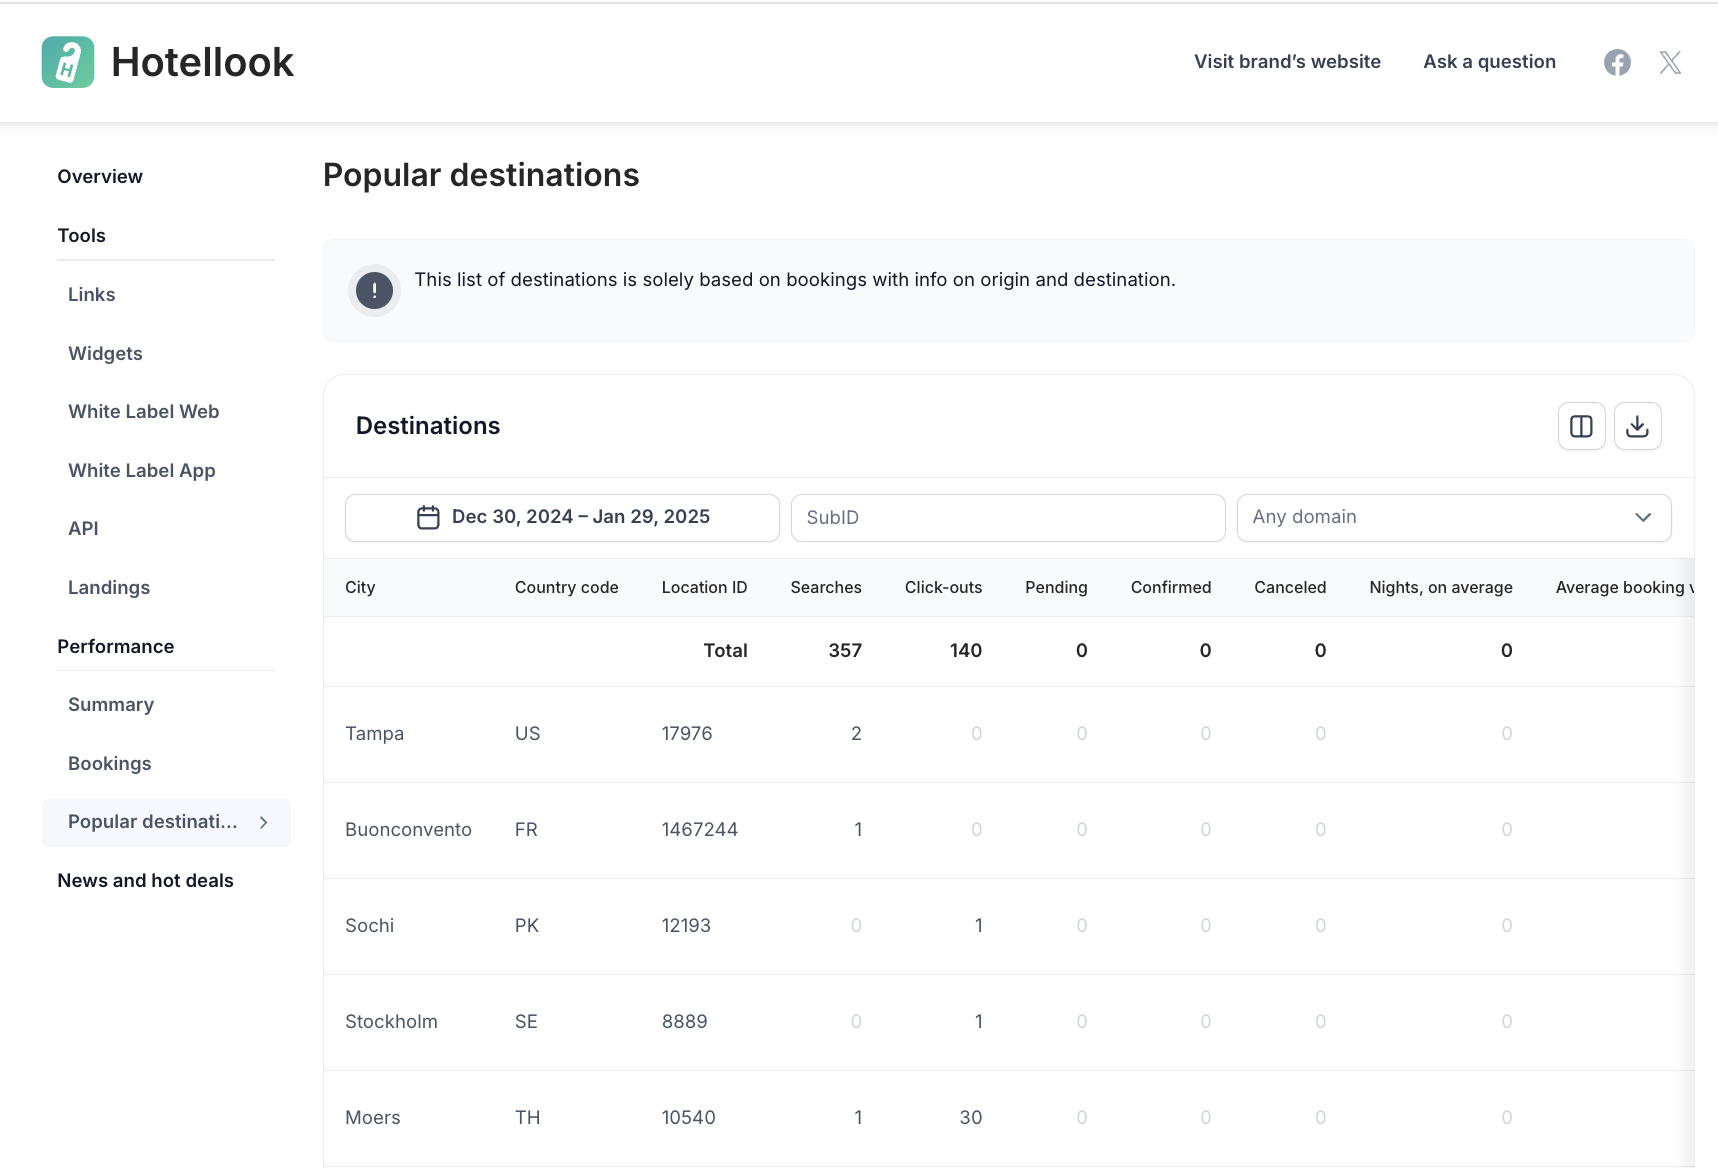
Task: Select the Sochi city cell
Action: (369, 926)
